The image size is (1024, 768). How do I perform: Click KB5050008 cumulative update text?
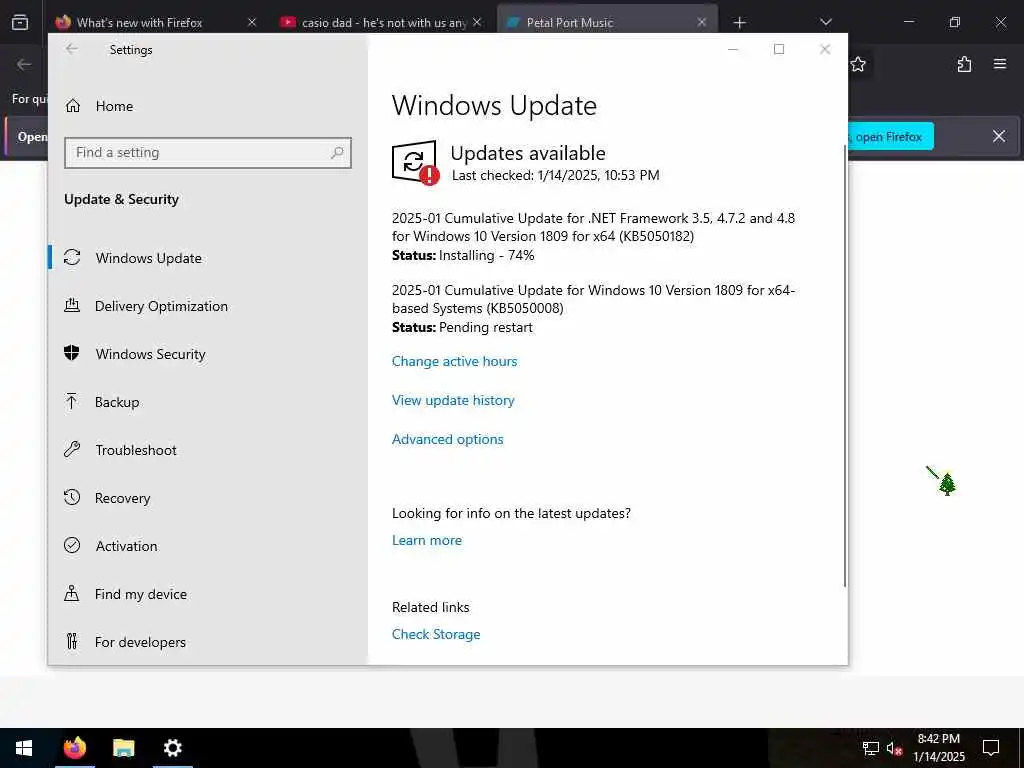[594, 298]
